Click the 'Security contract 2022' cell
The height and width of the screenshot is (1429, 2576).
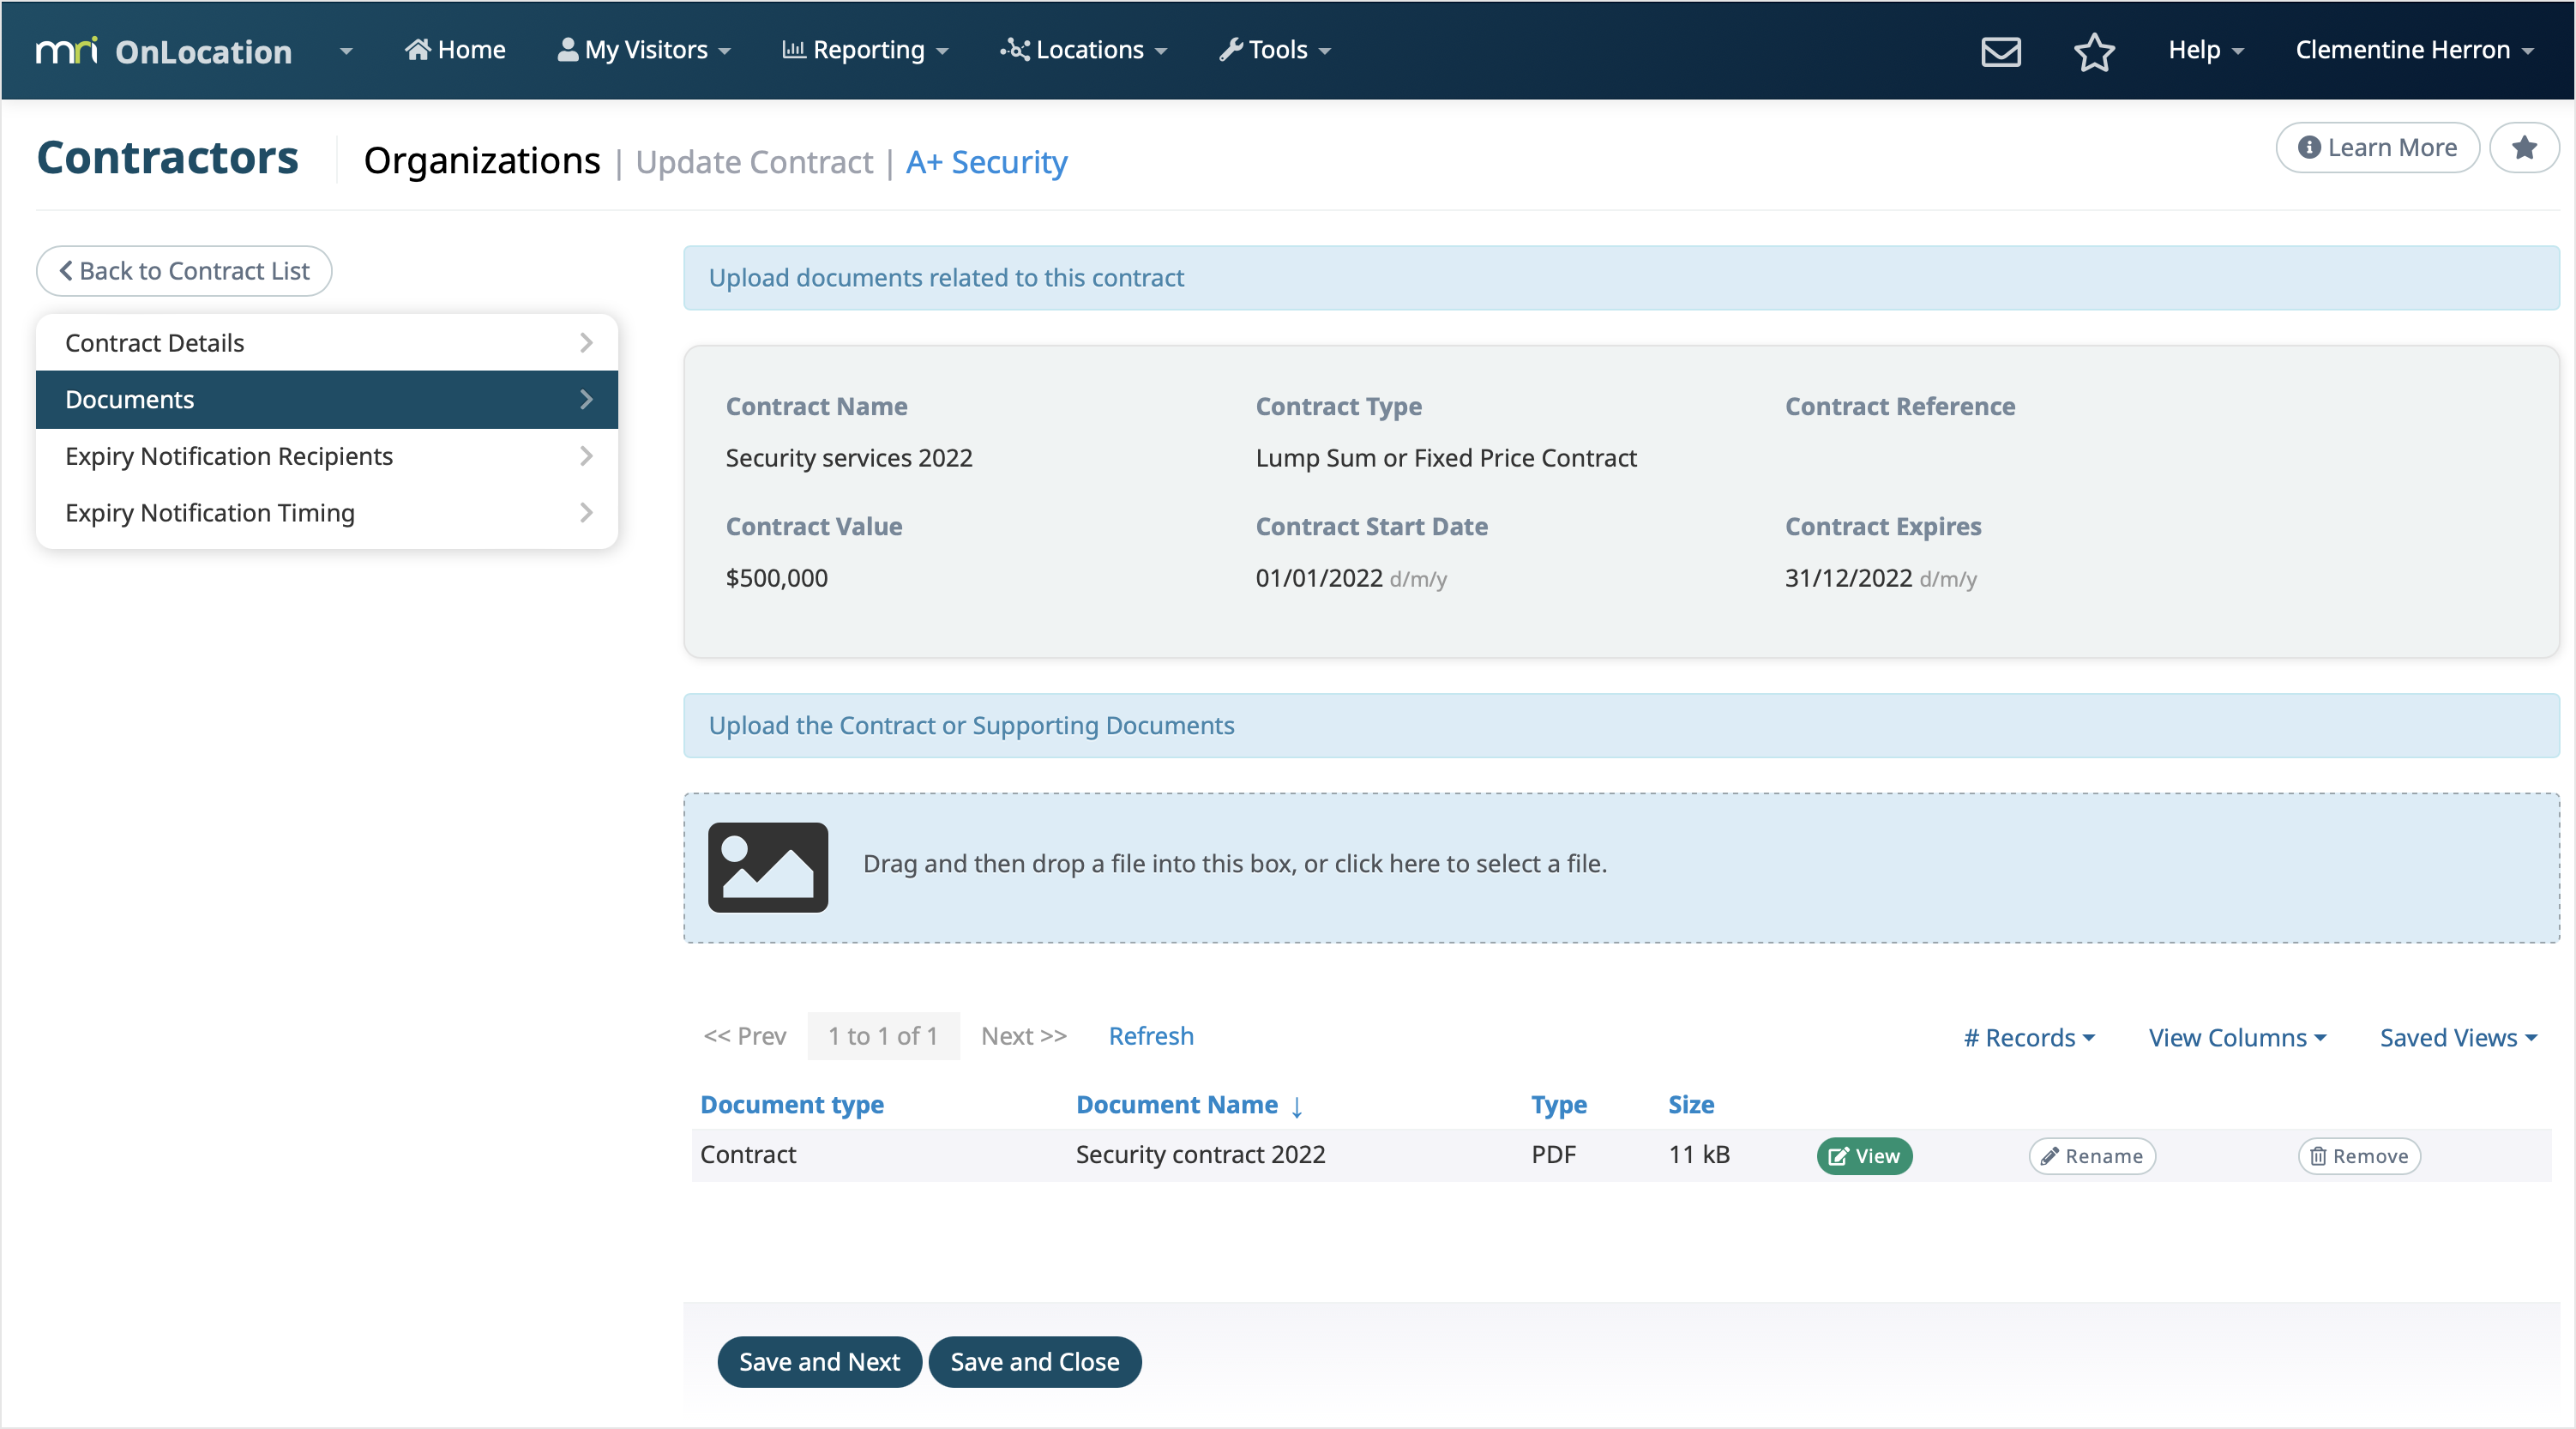click(x=1200, y=1155)
